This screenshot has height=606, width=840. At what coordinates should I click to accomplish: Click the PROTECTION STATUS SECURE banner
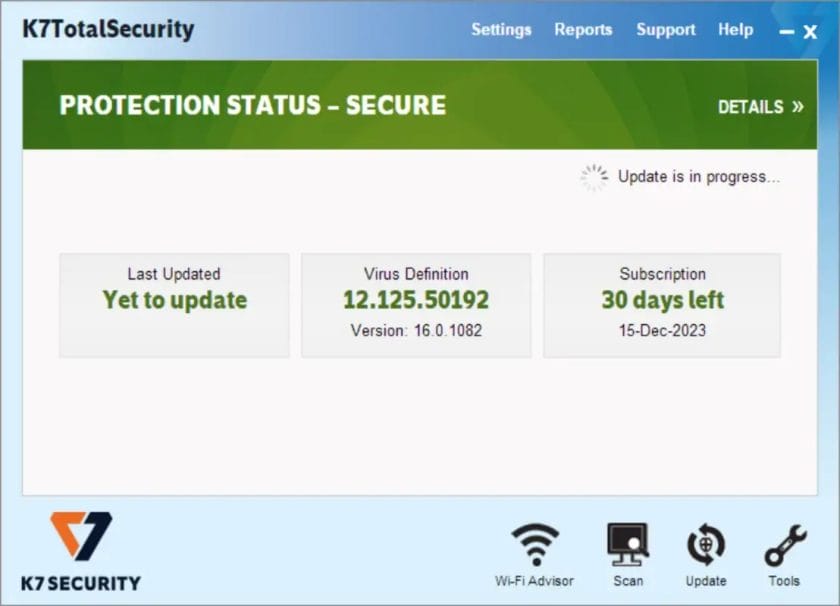point(253,105)
